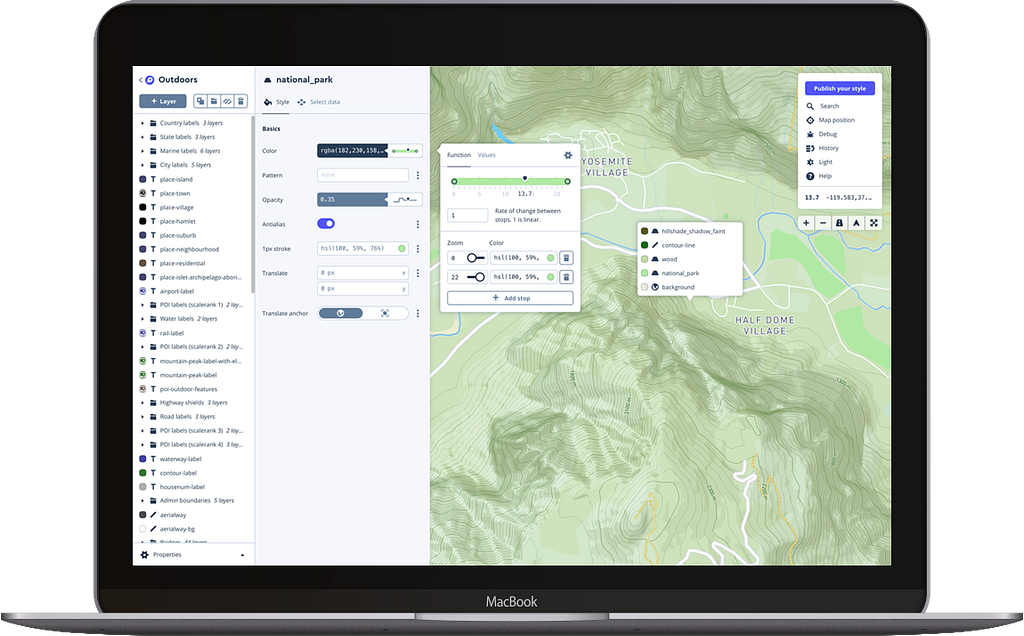The height and width of the screenshot is (636, 1024).
Task: Zoom in the map with plus button
Action: point(806,223)
